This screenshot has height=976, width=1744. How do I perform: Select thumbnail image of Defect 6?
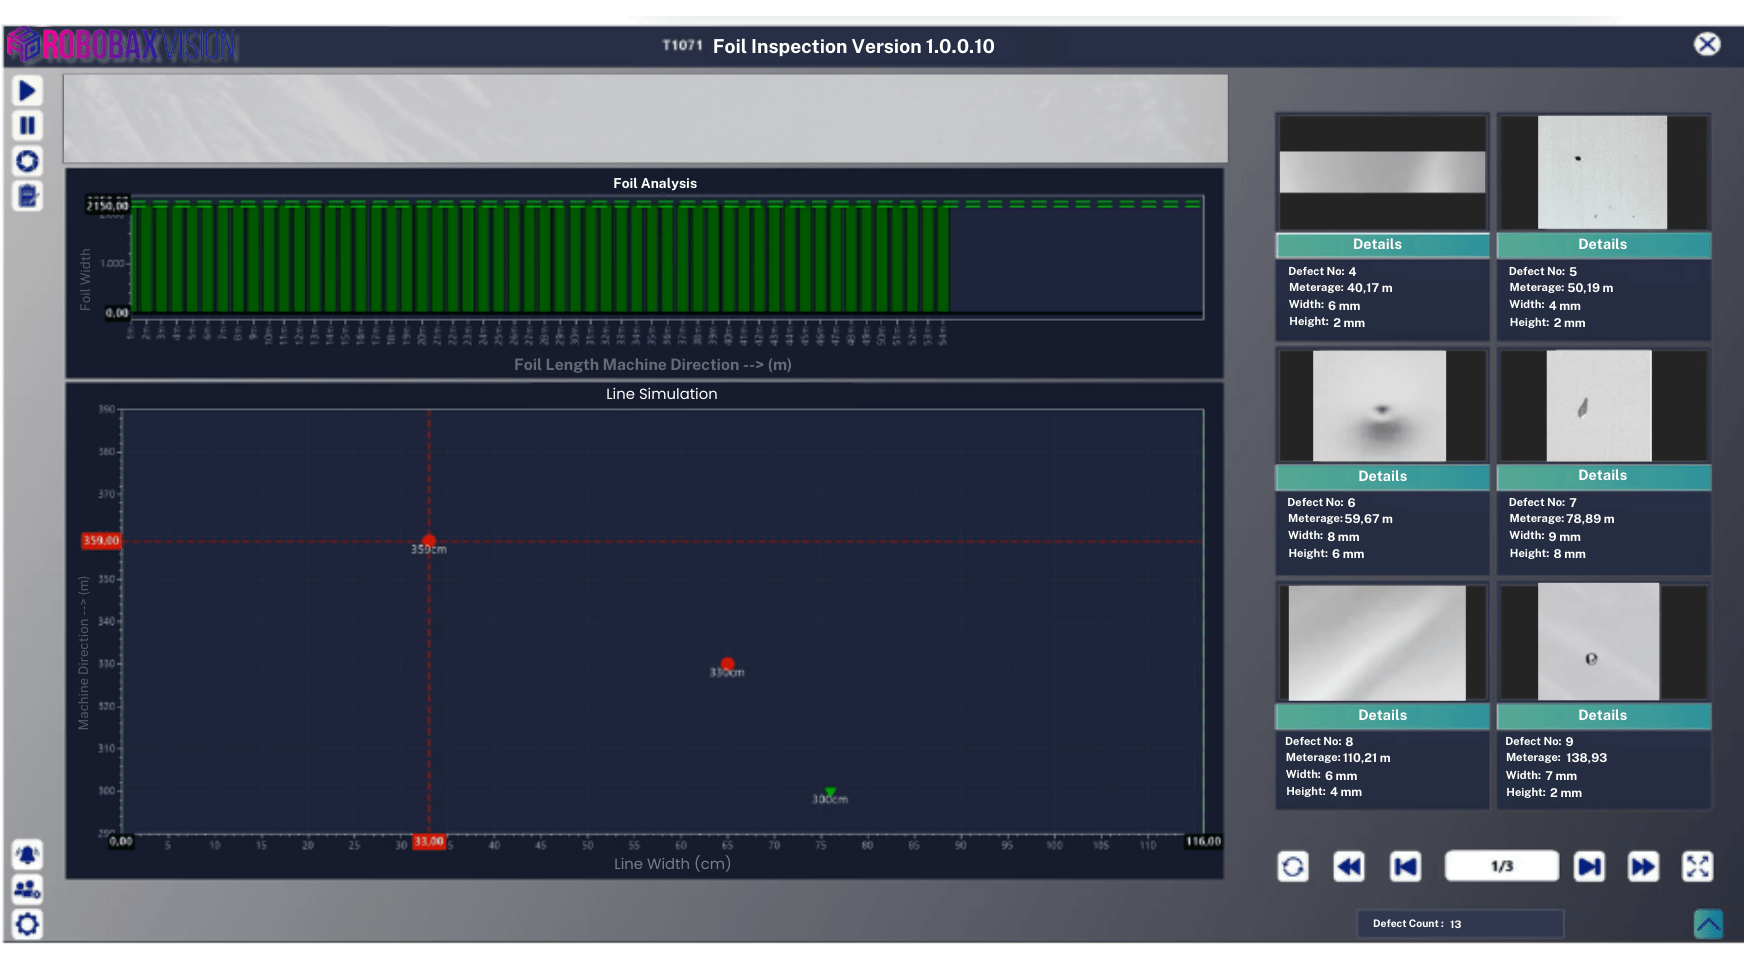pyautogui.click(x=1382, y=405)
